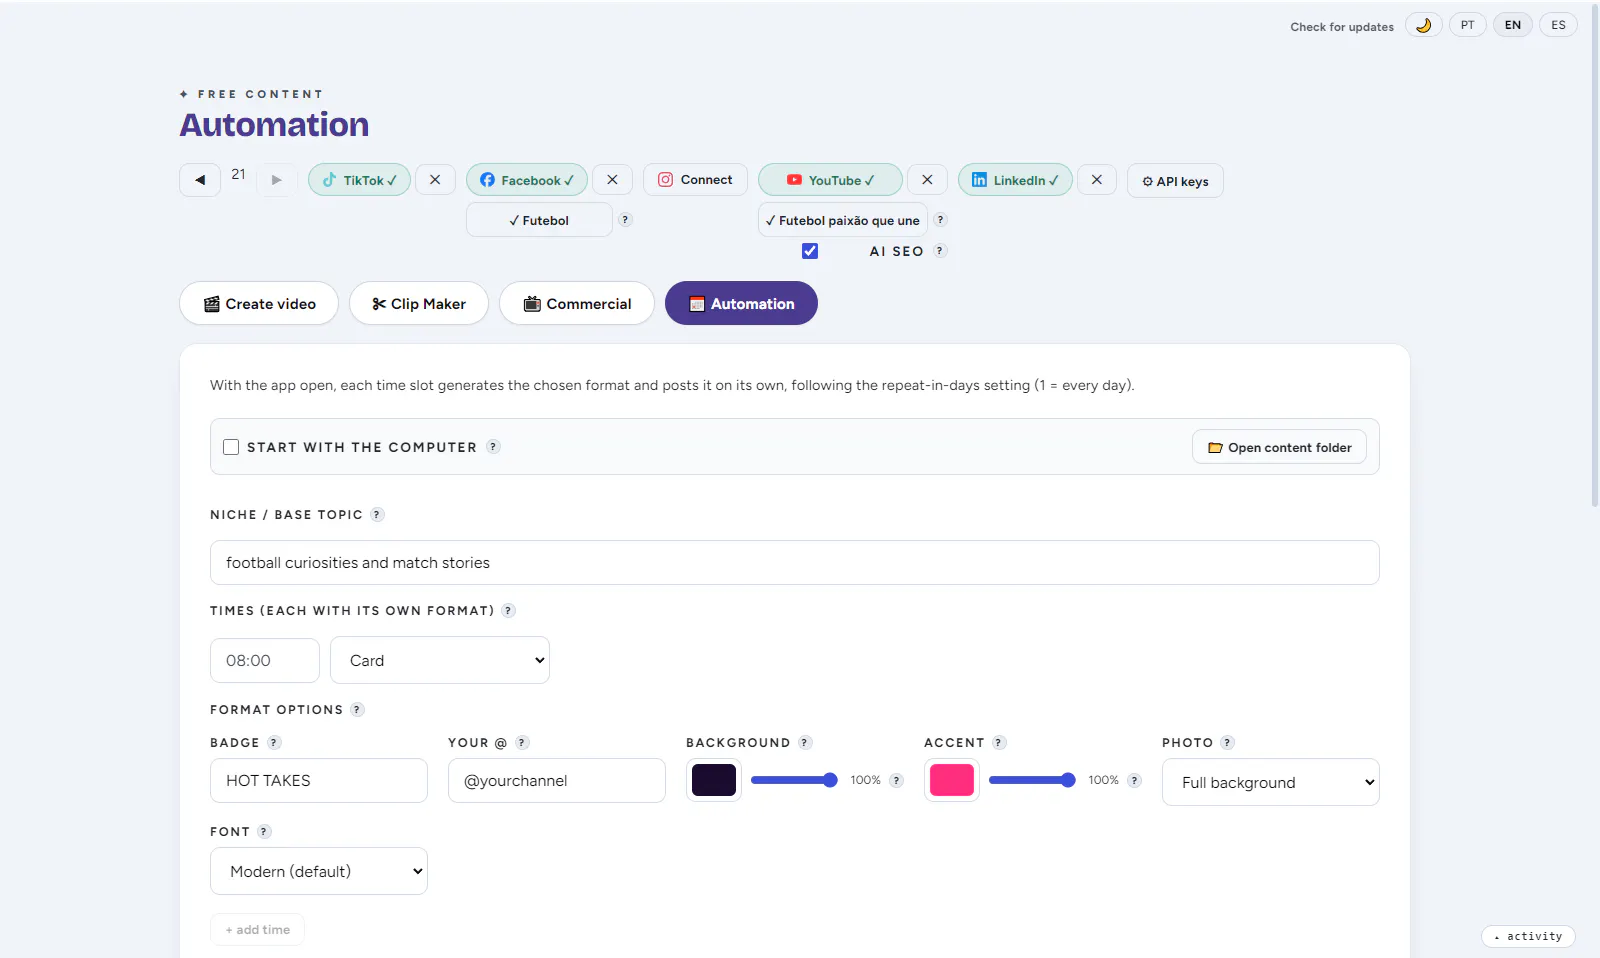Click the Facebook connected account button

[x=527, y=180]
